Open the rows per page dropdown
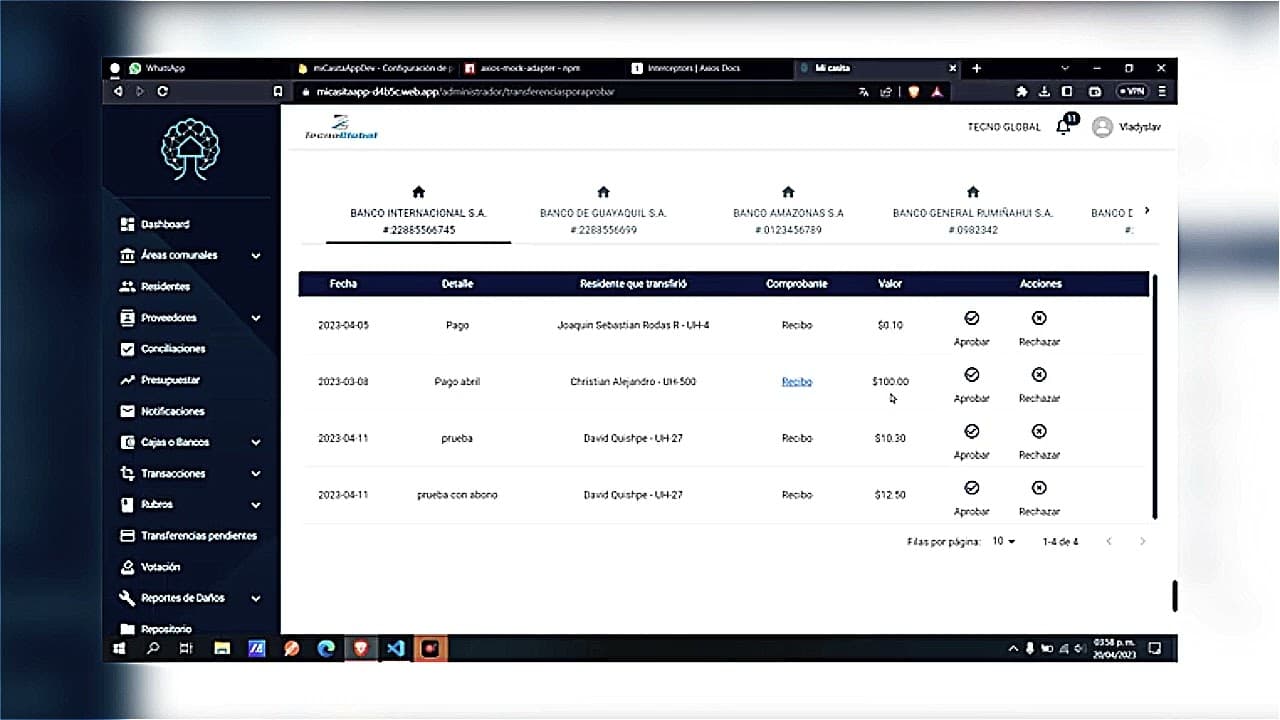The image size is (1280, 720). click(x=1003, y=541)
